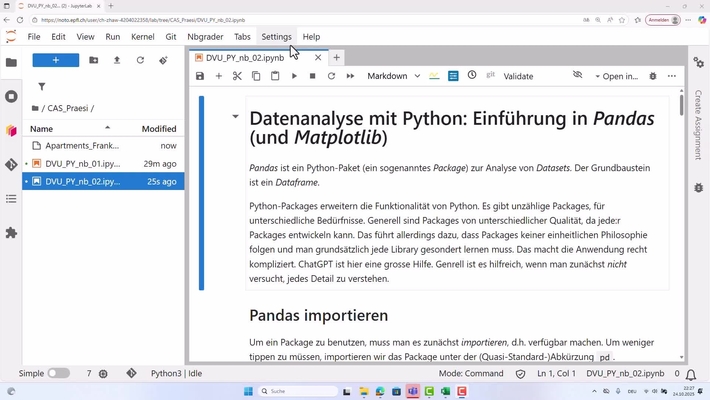
Task: Toggle the file filter funnel
Action: [42, 87]
